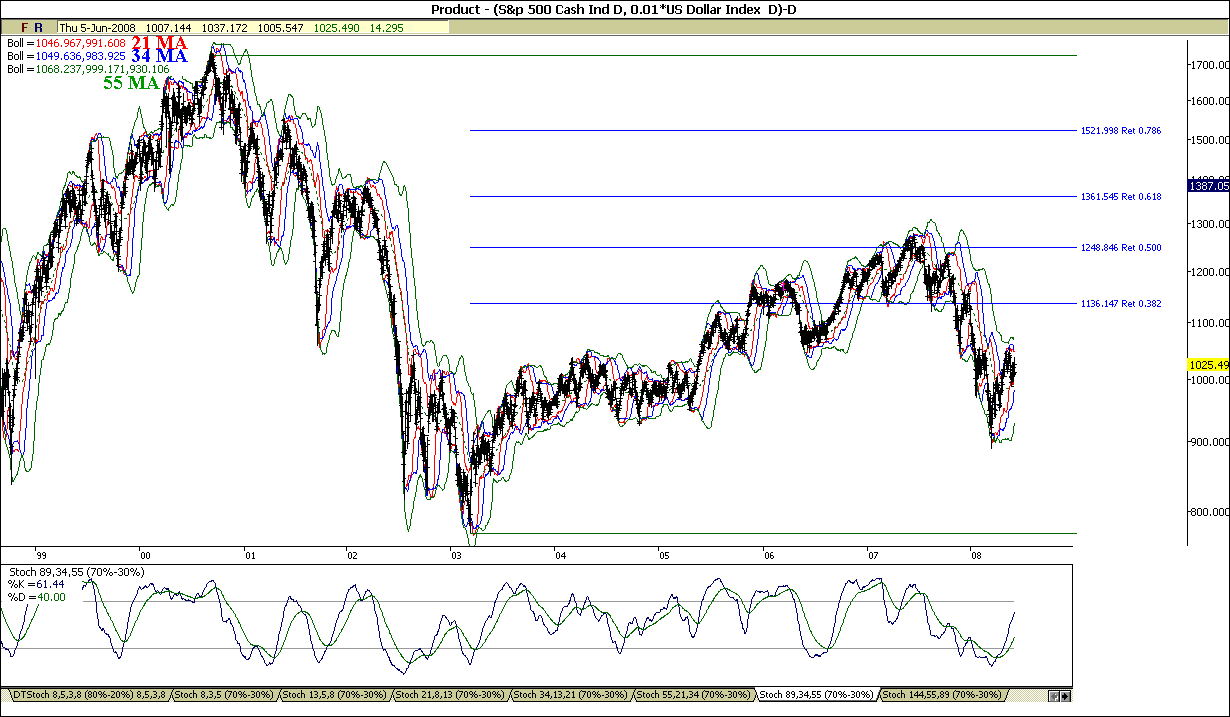The height and width of the screenshot is (717, 1230).
Task: Click the right tab-scroll arrow
Action: [x=1066, y=695]
